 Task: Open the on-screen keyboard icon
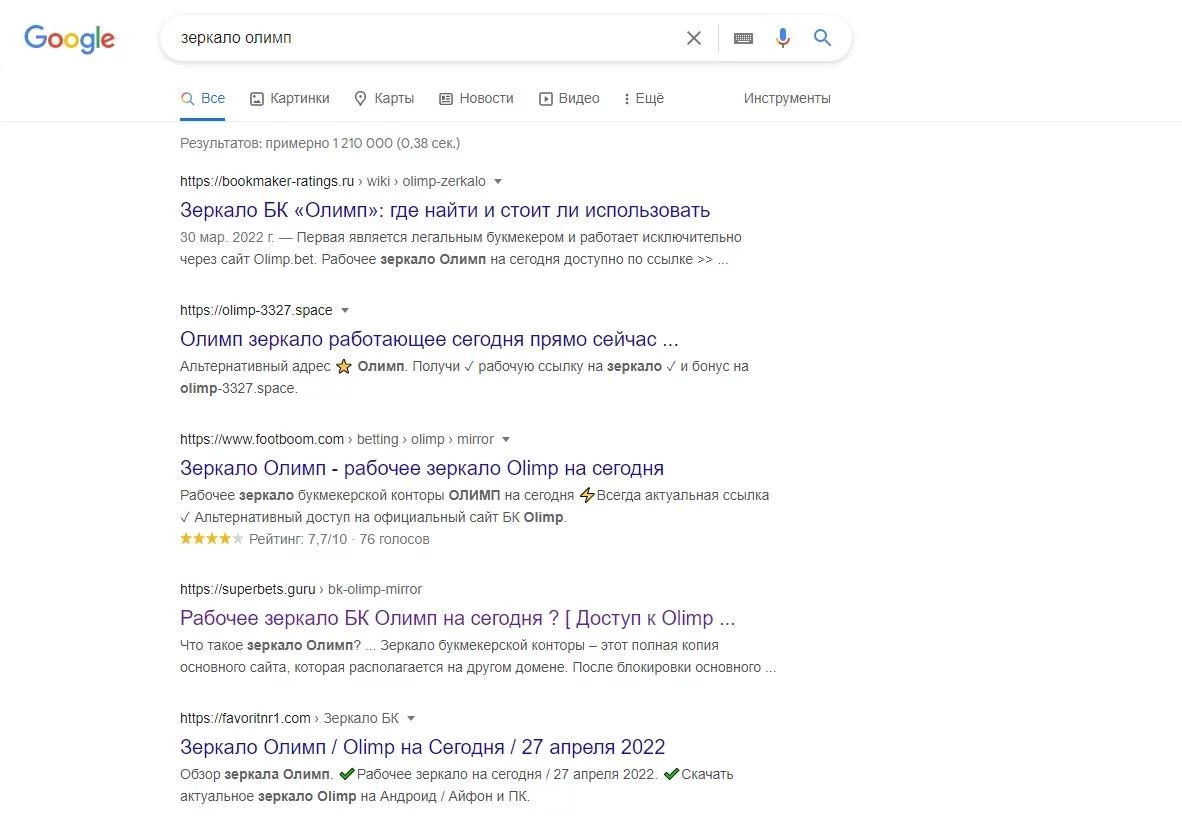(x=743, y=38)
